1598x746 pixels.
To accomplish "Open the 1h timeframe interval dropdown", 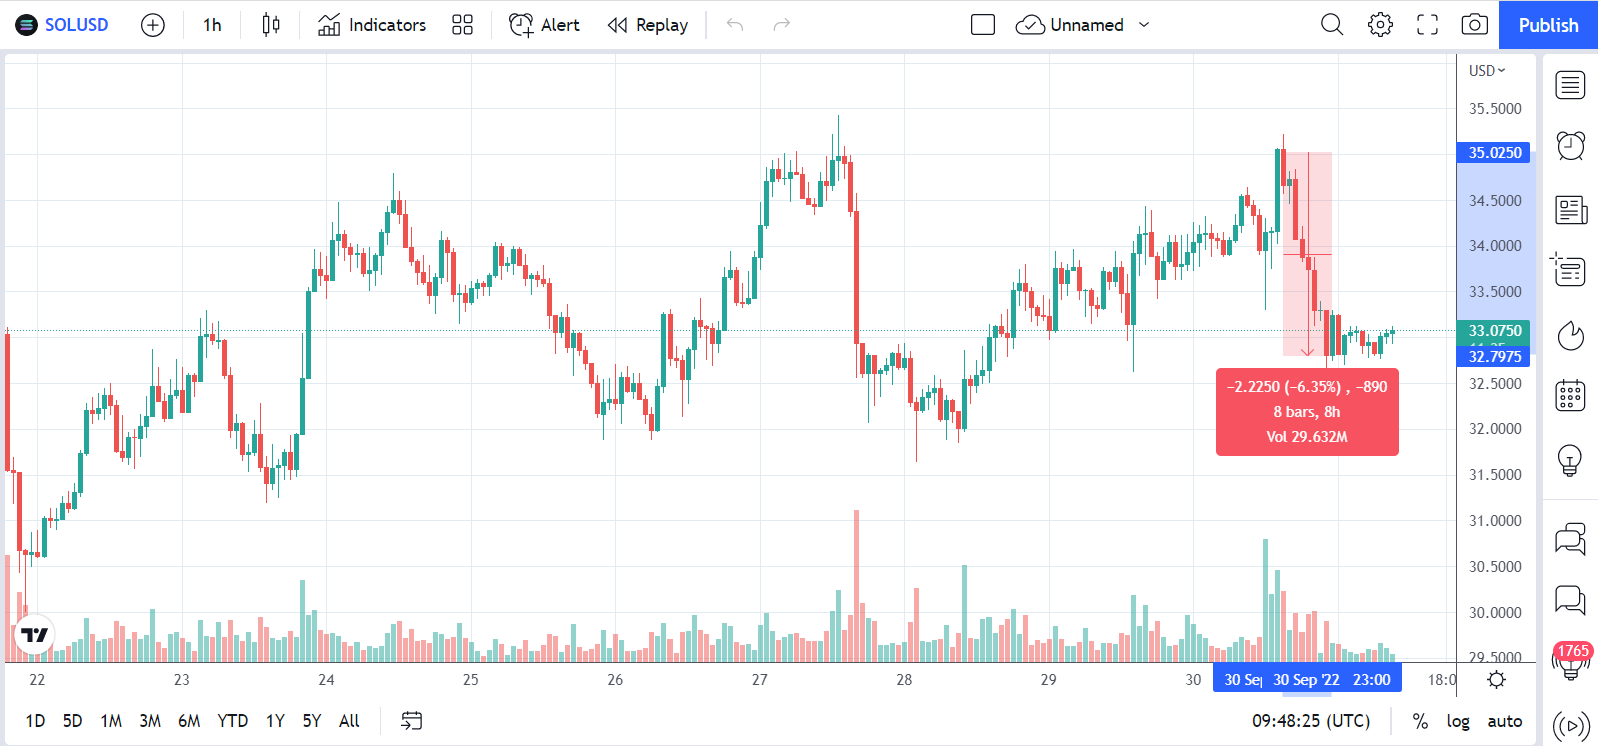I will click(x=212, y=25).
